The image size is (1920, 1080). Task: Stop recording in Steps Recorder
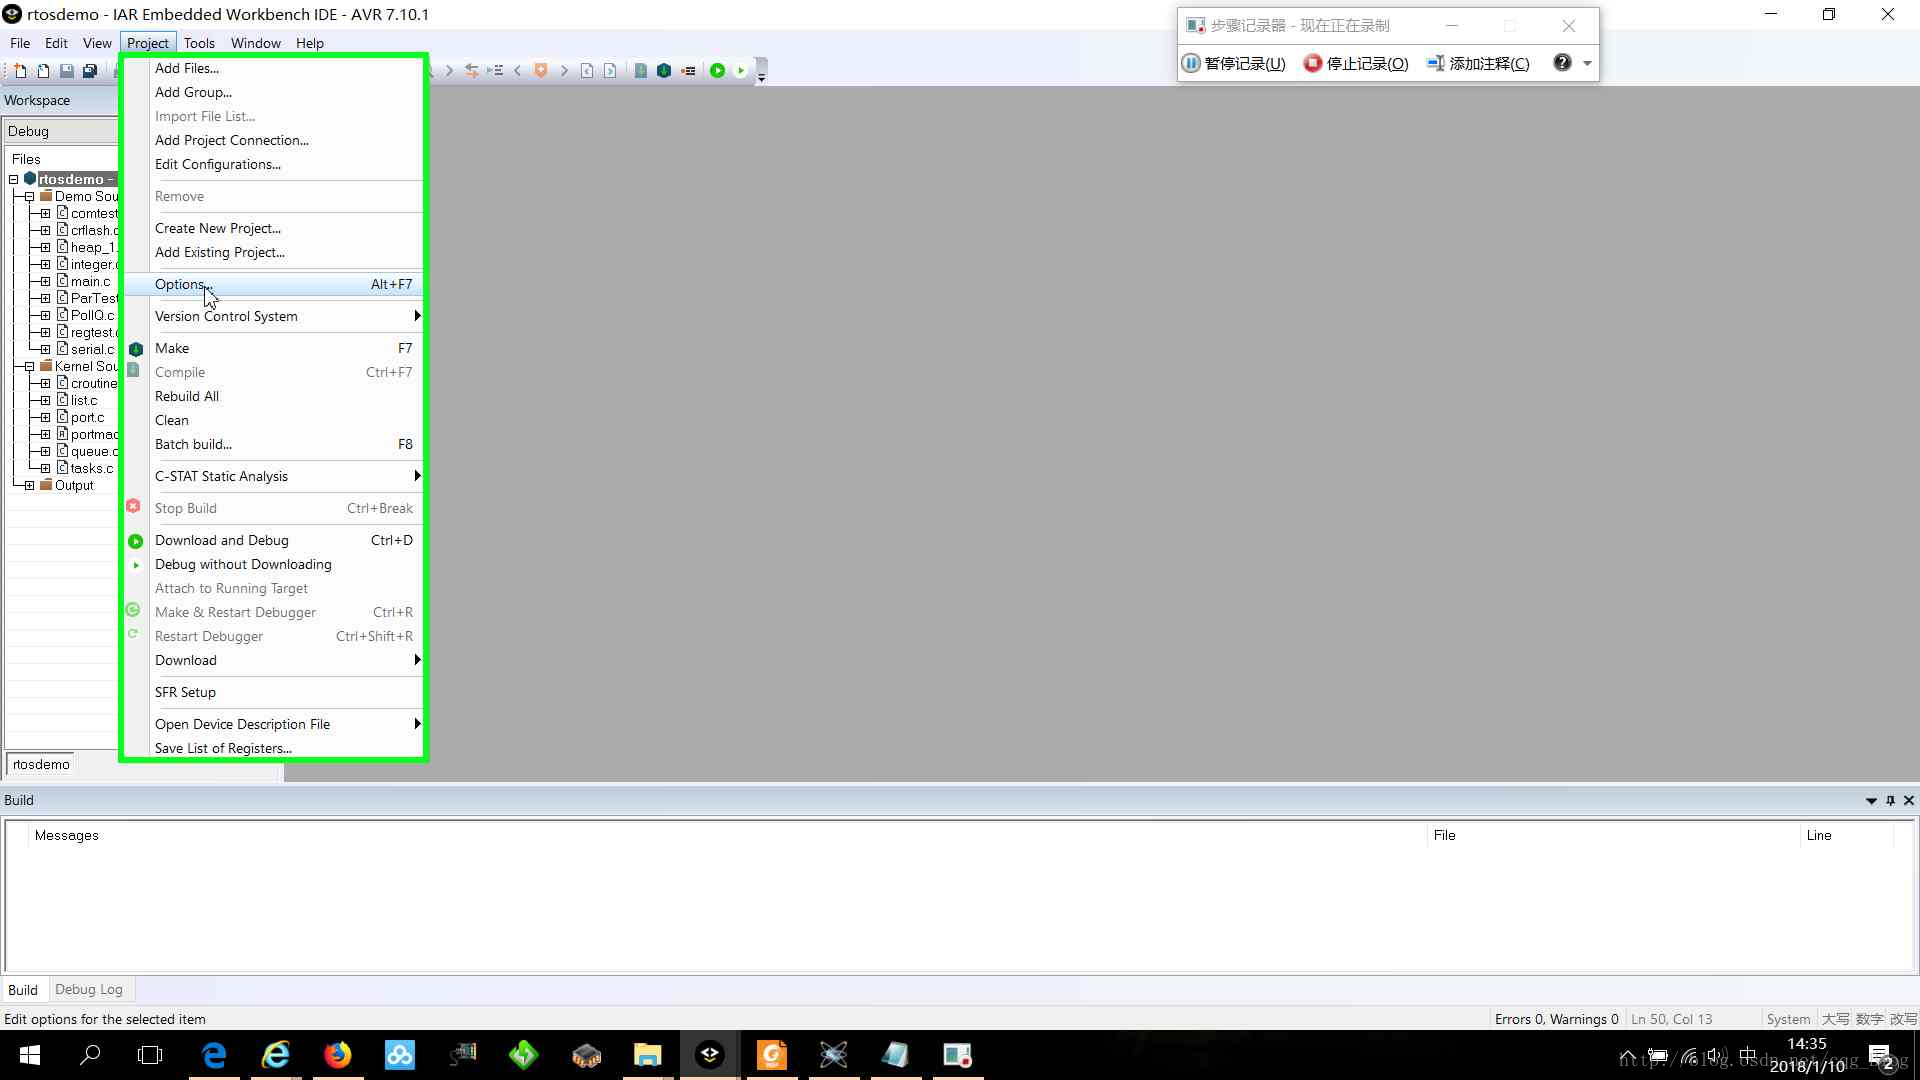pyautogui.click(x=1356, y=63)
